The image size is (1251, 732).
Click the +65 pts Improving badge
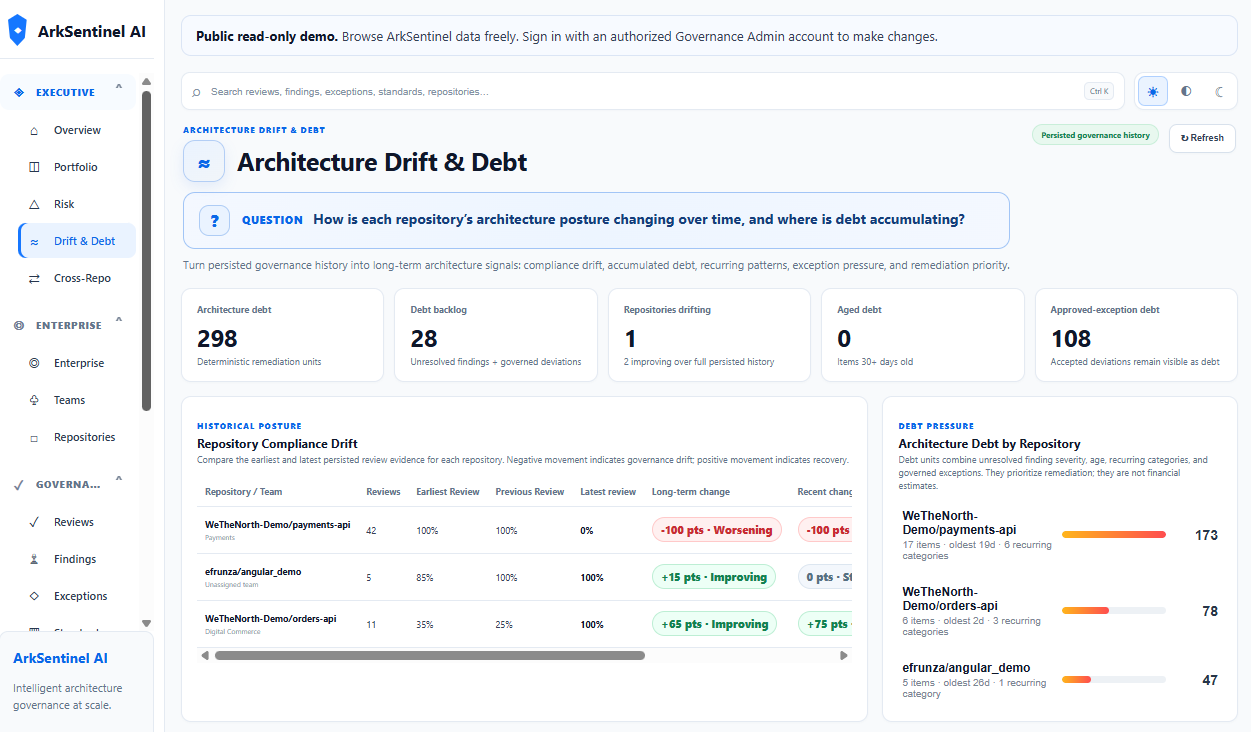click(x=714, y=624)
